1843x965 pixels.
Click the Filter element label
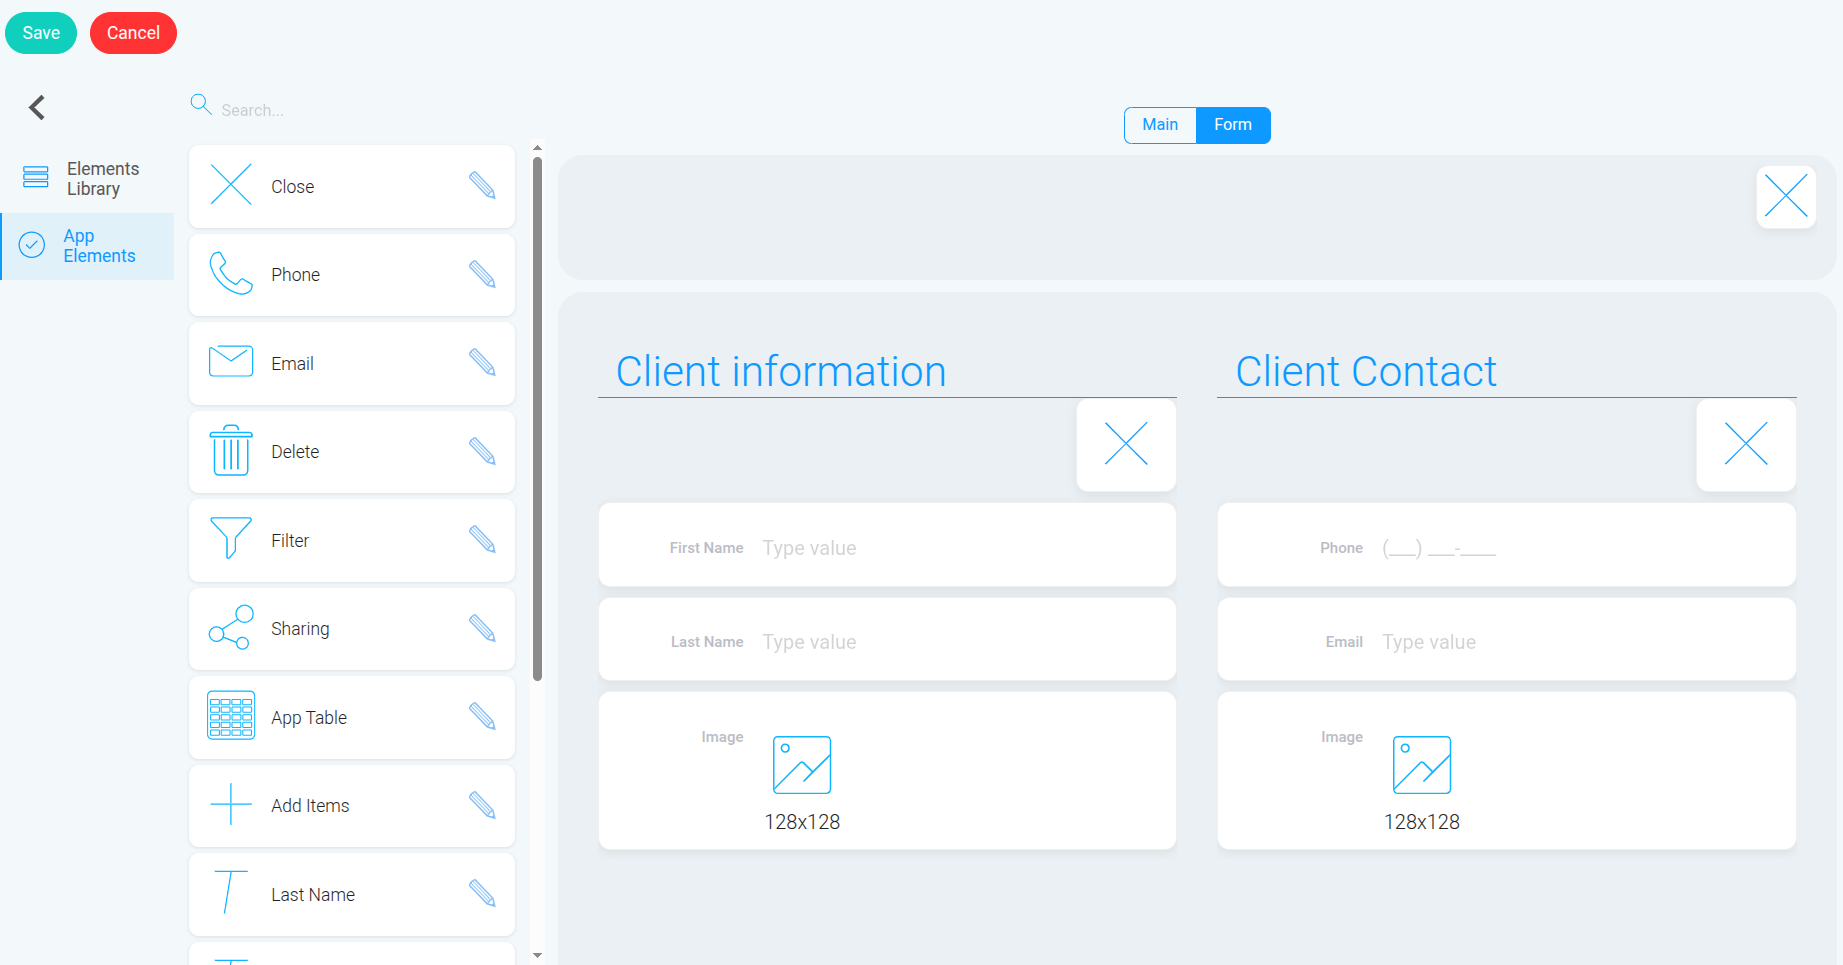click(x=290, y=541)
